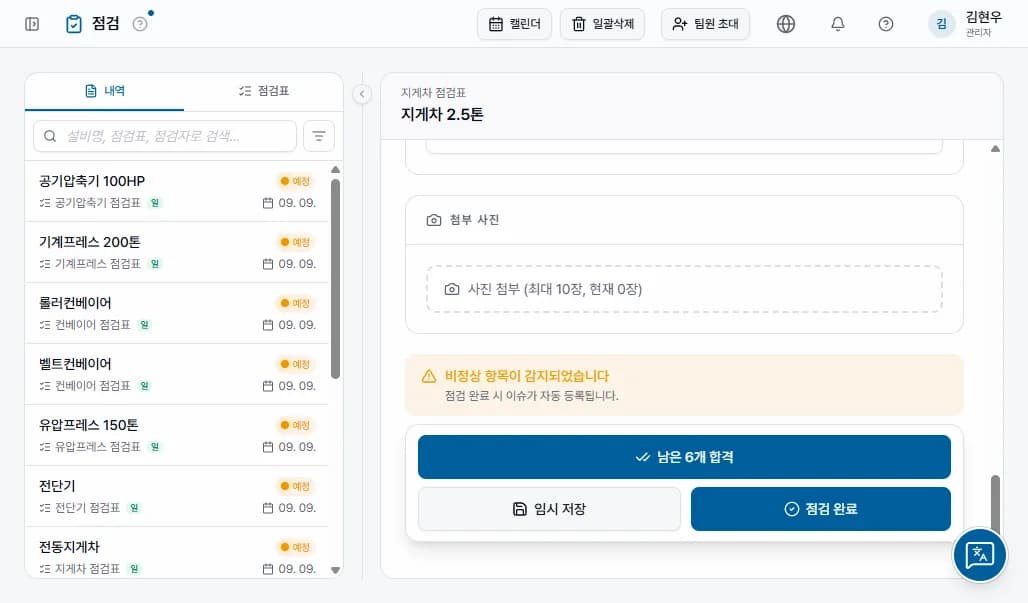Viewport: 1028px width, 603px height.
Task: Open 김현우 user profile avatar
Action: click(941, 24)
